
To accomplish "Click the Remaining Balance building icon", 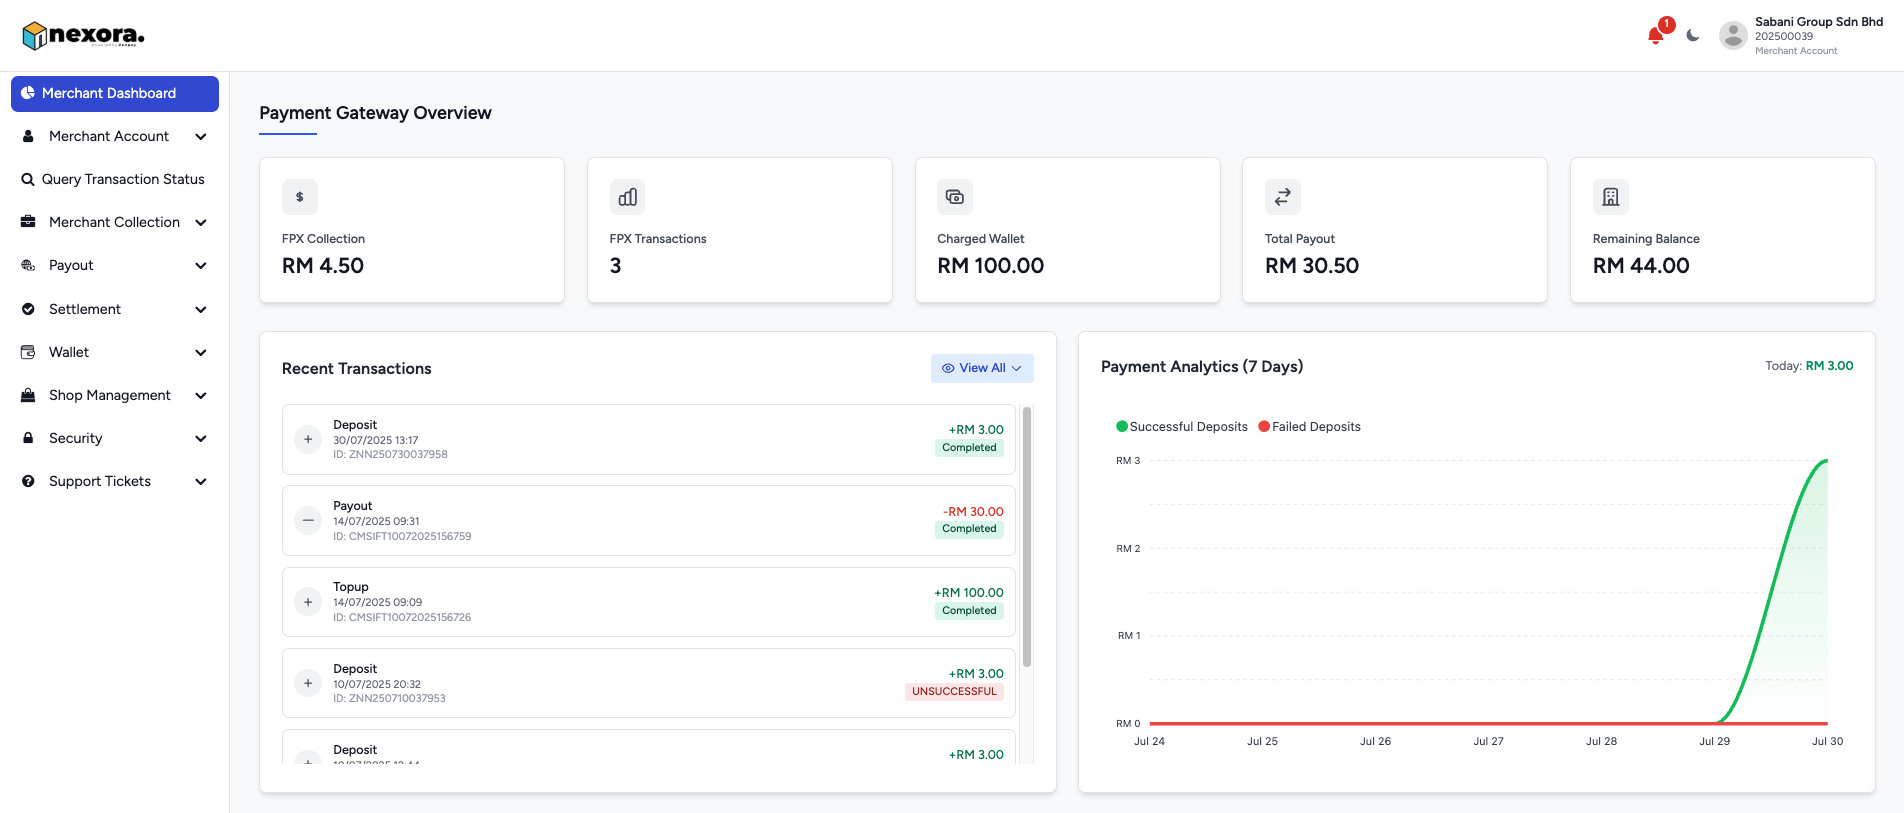I will coord(1610,197).
